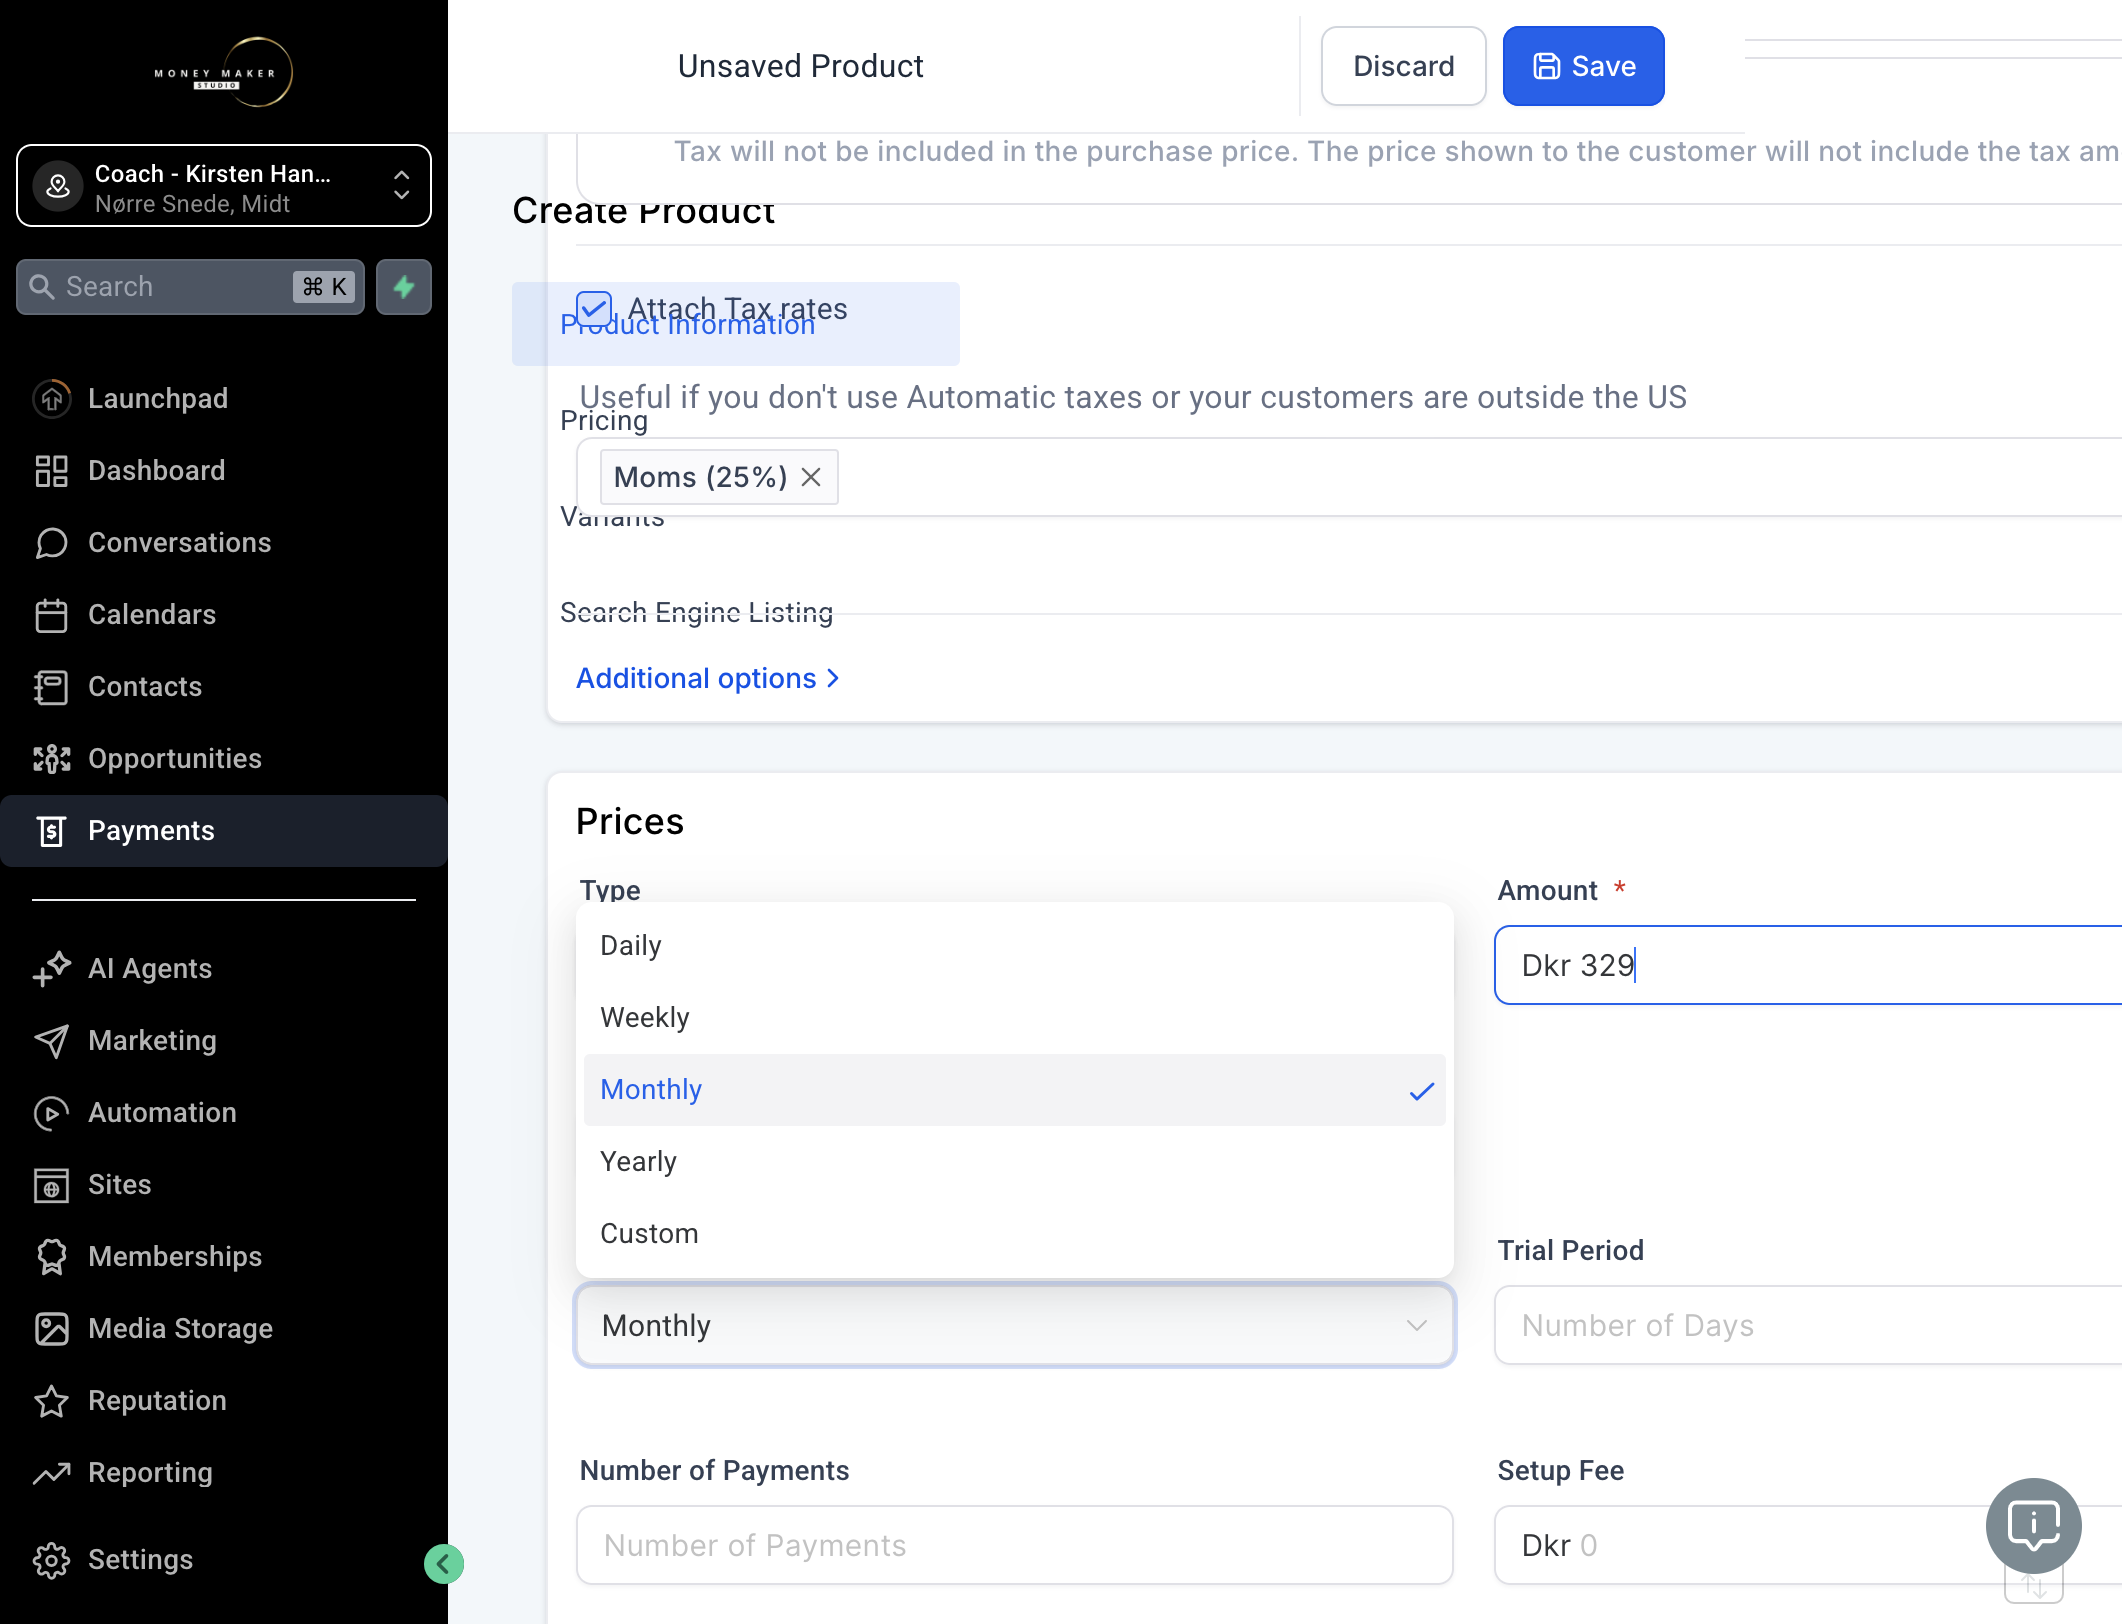
Task: Click the Trial Period Number of Days field
Action: 1808,1325
